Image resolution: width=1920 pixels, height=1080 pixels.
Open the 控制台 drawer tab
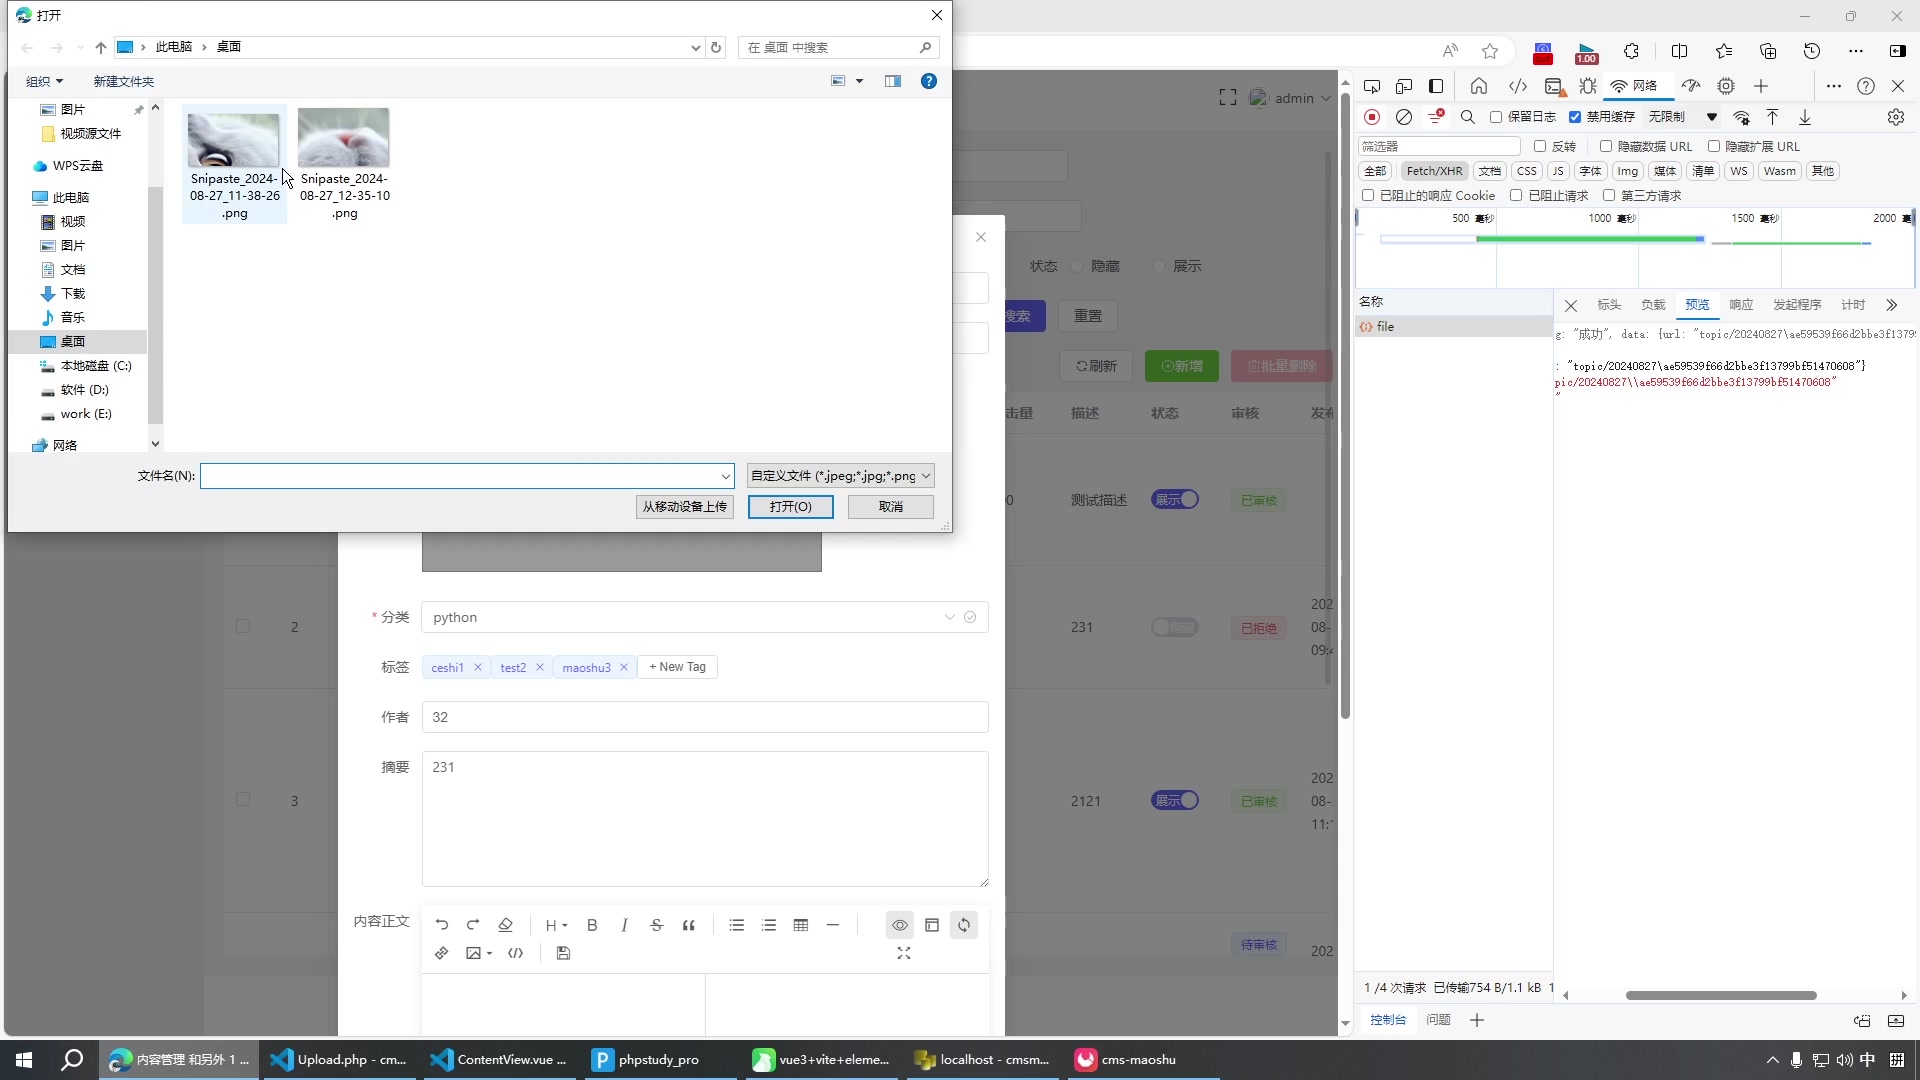(x=1388, y=1020)
